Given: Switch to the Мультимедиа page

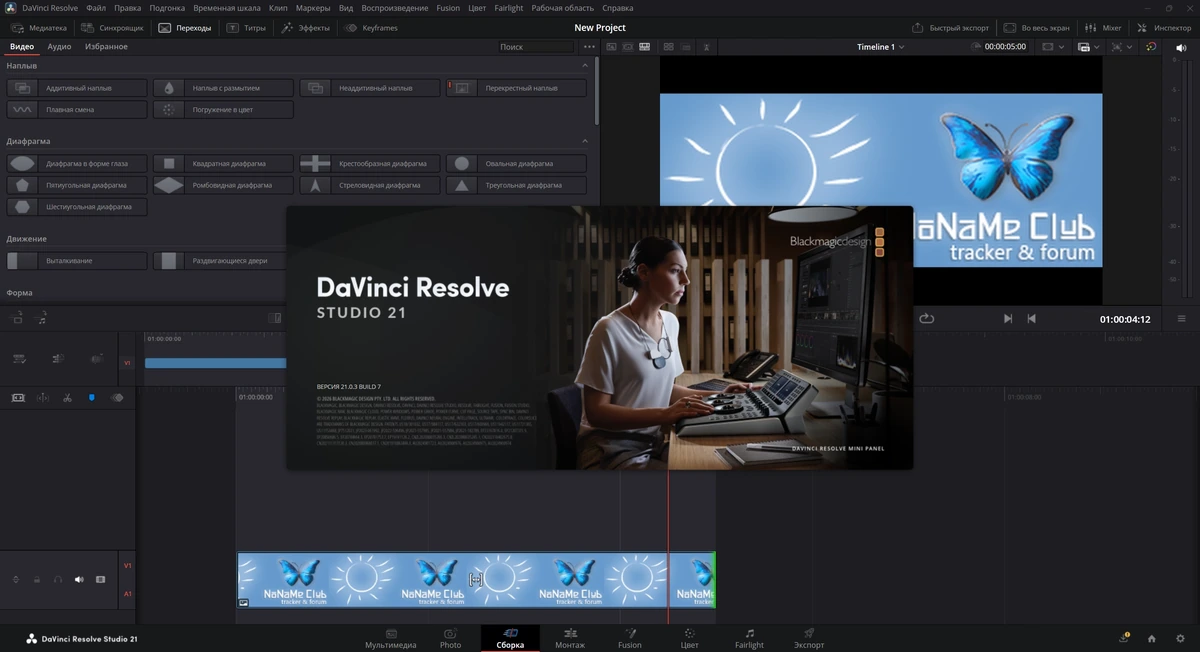Looking at the screenshot, I should (x=391, y=639).
